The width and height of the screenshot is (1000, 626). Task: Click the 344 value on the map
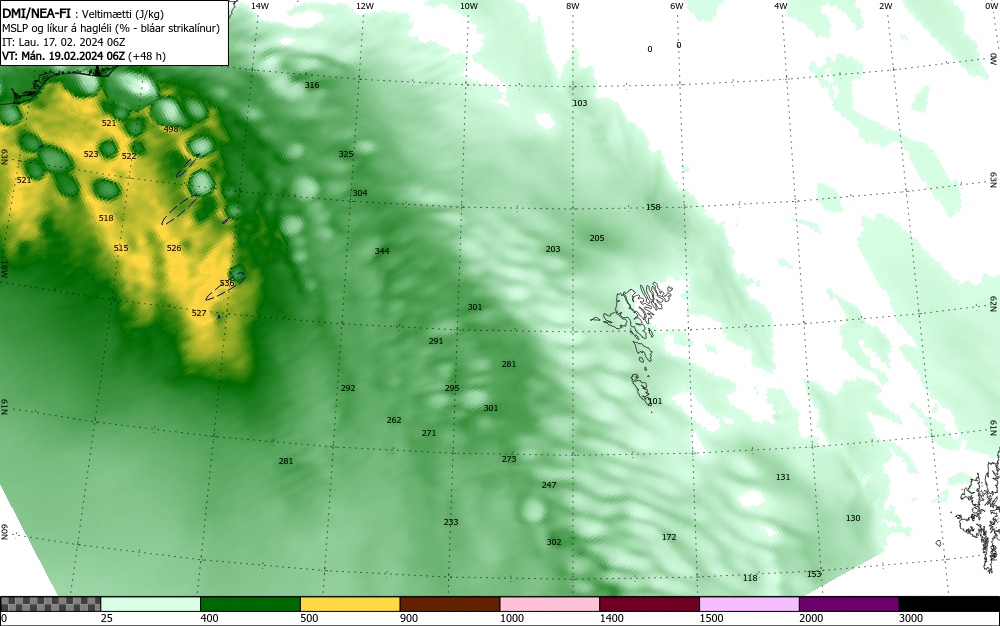382,251
